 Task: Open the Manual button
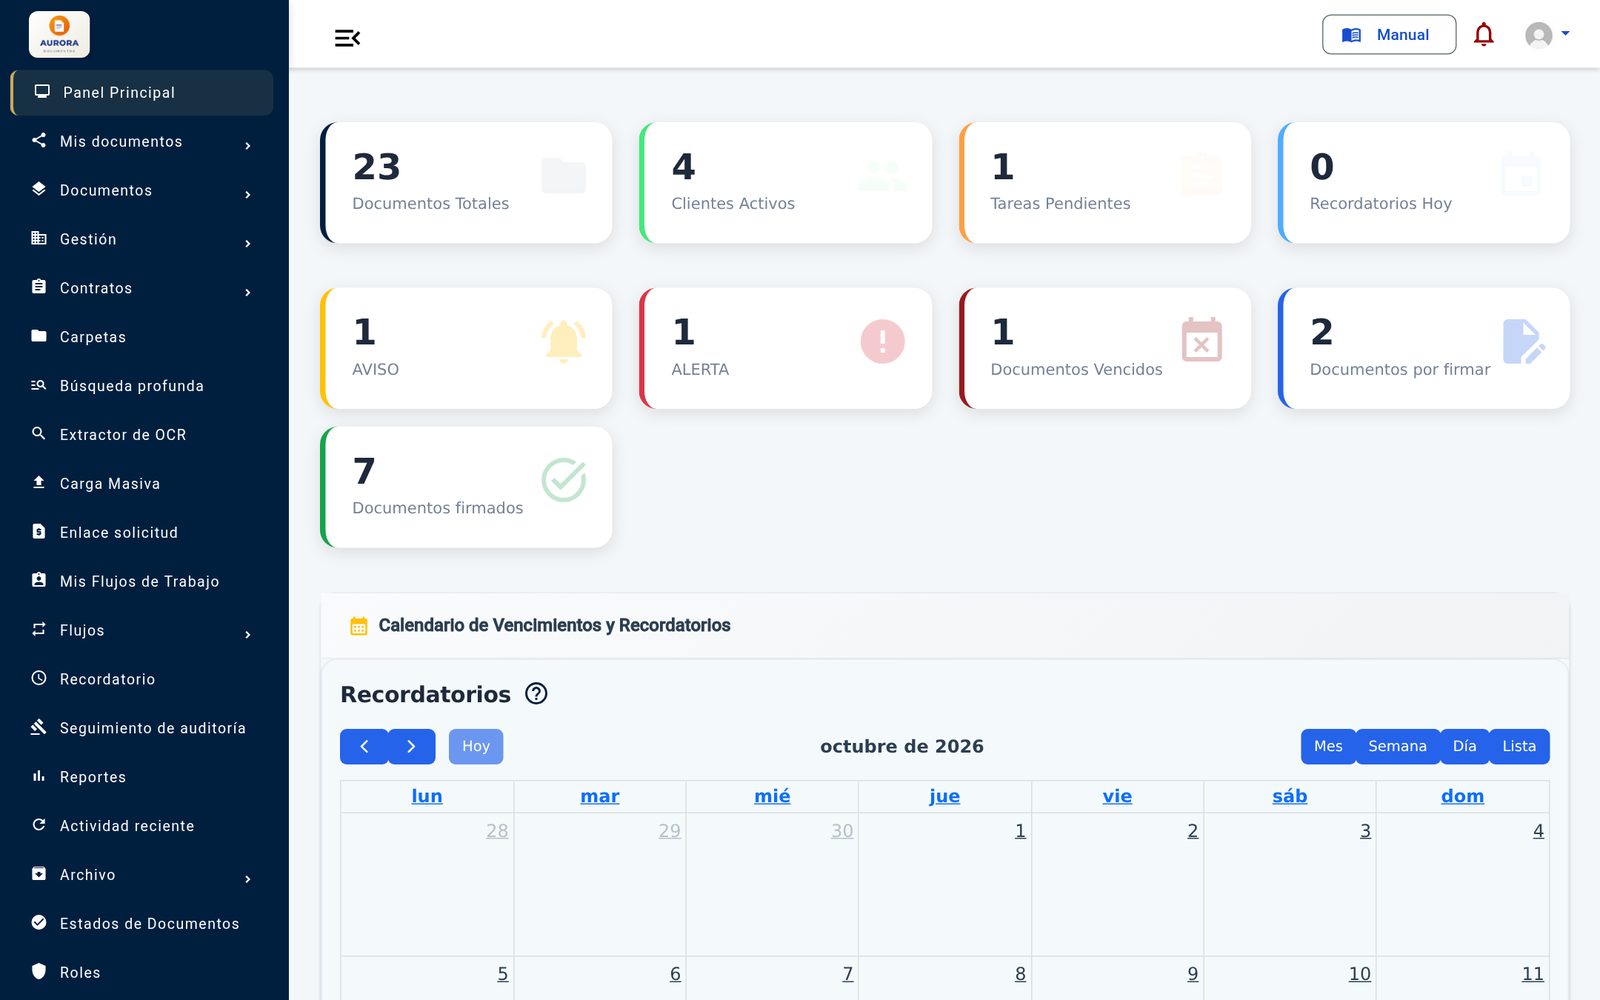(1389, 35)
